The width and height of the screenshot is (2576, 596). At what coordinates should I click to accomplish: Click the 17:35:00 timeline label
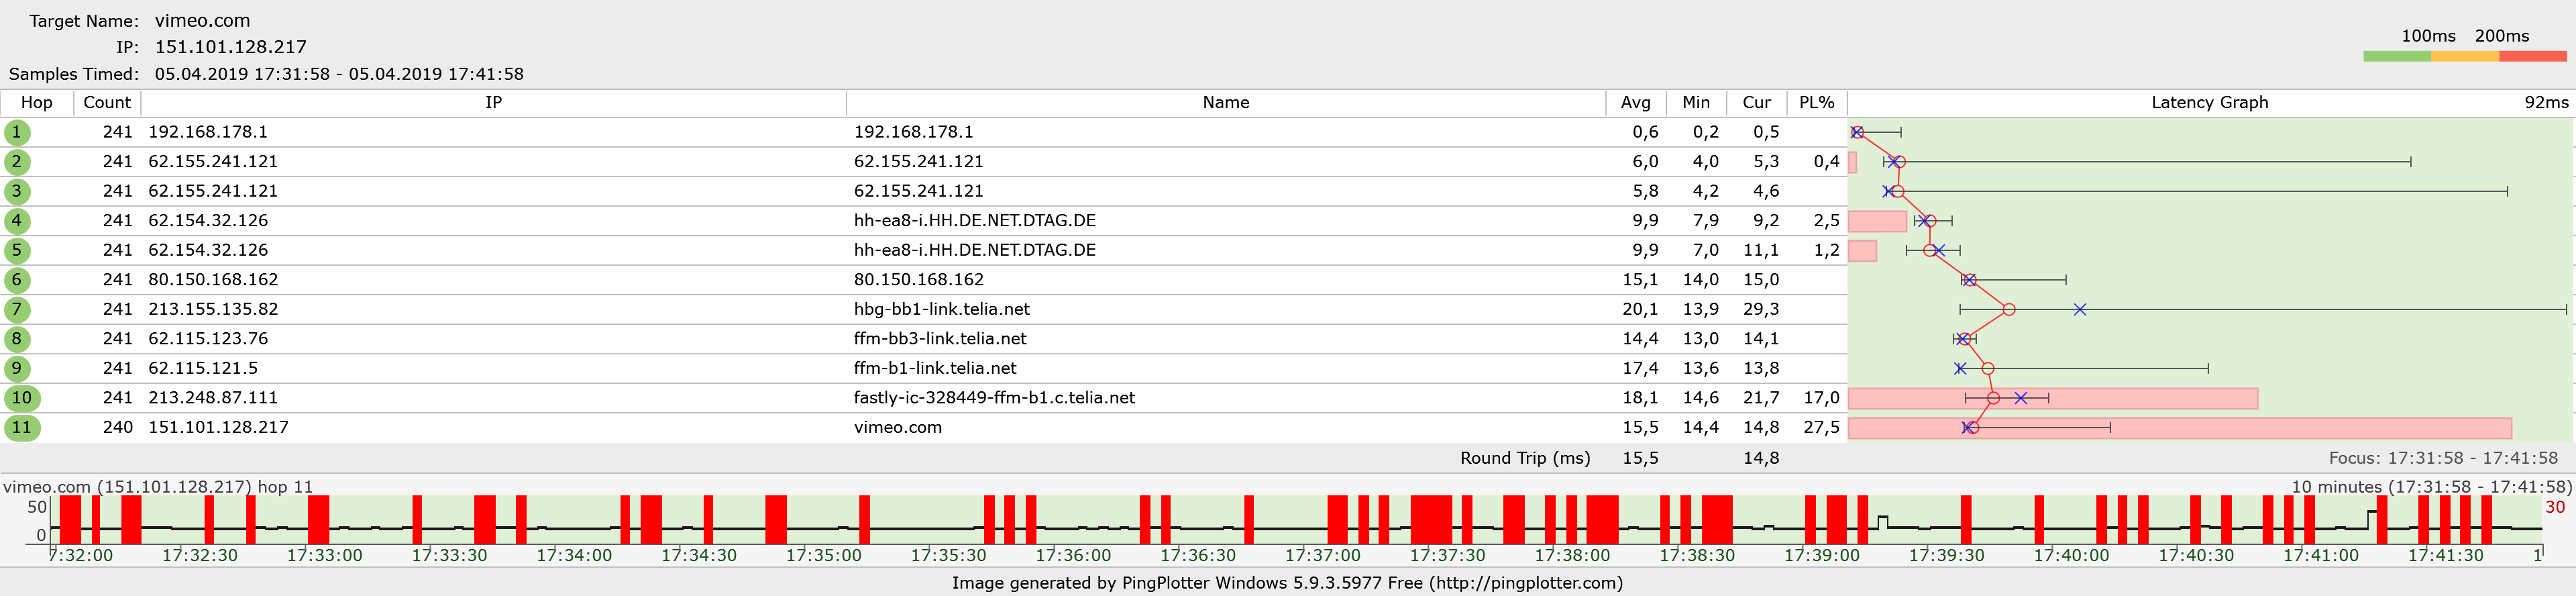tap(823, 555)
